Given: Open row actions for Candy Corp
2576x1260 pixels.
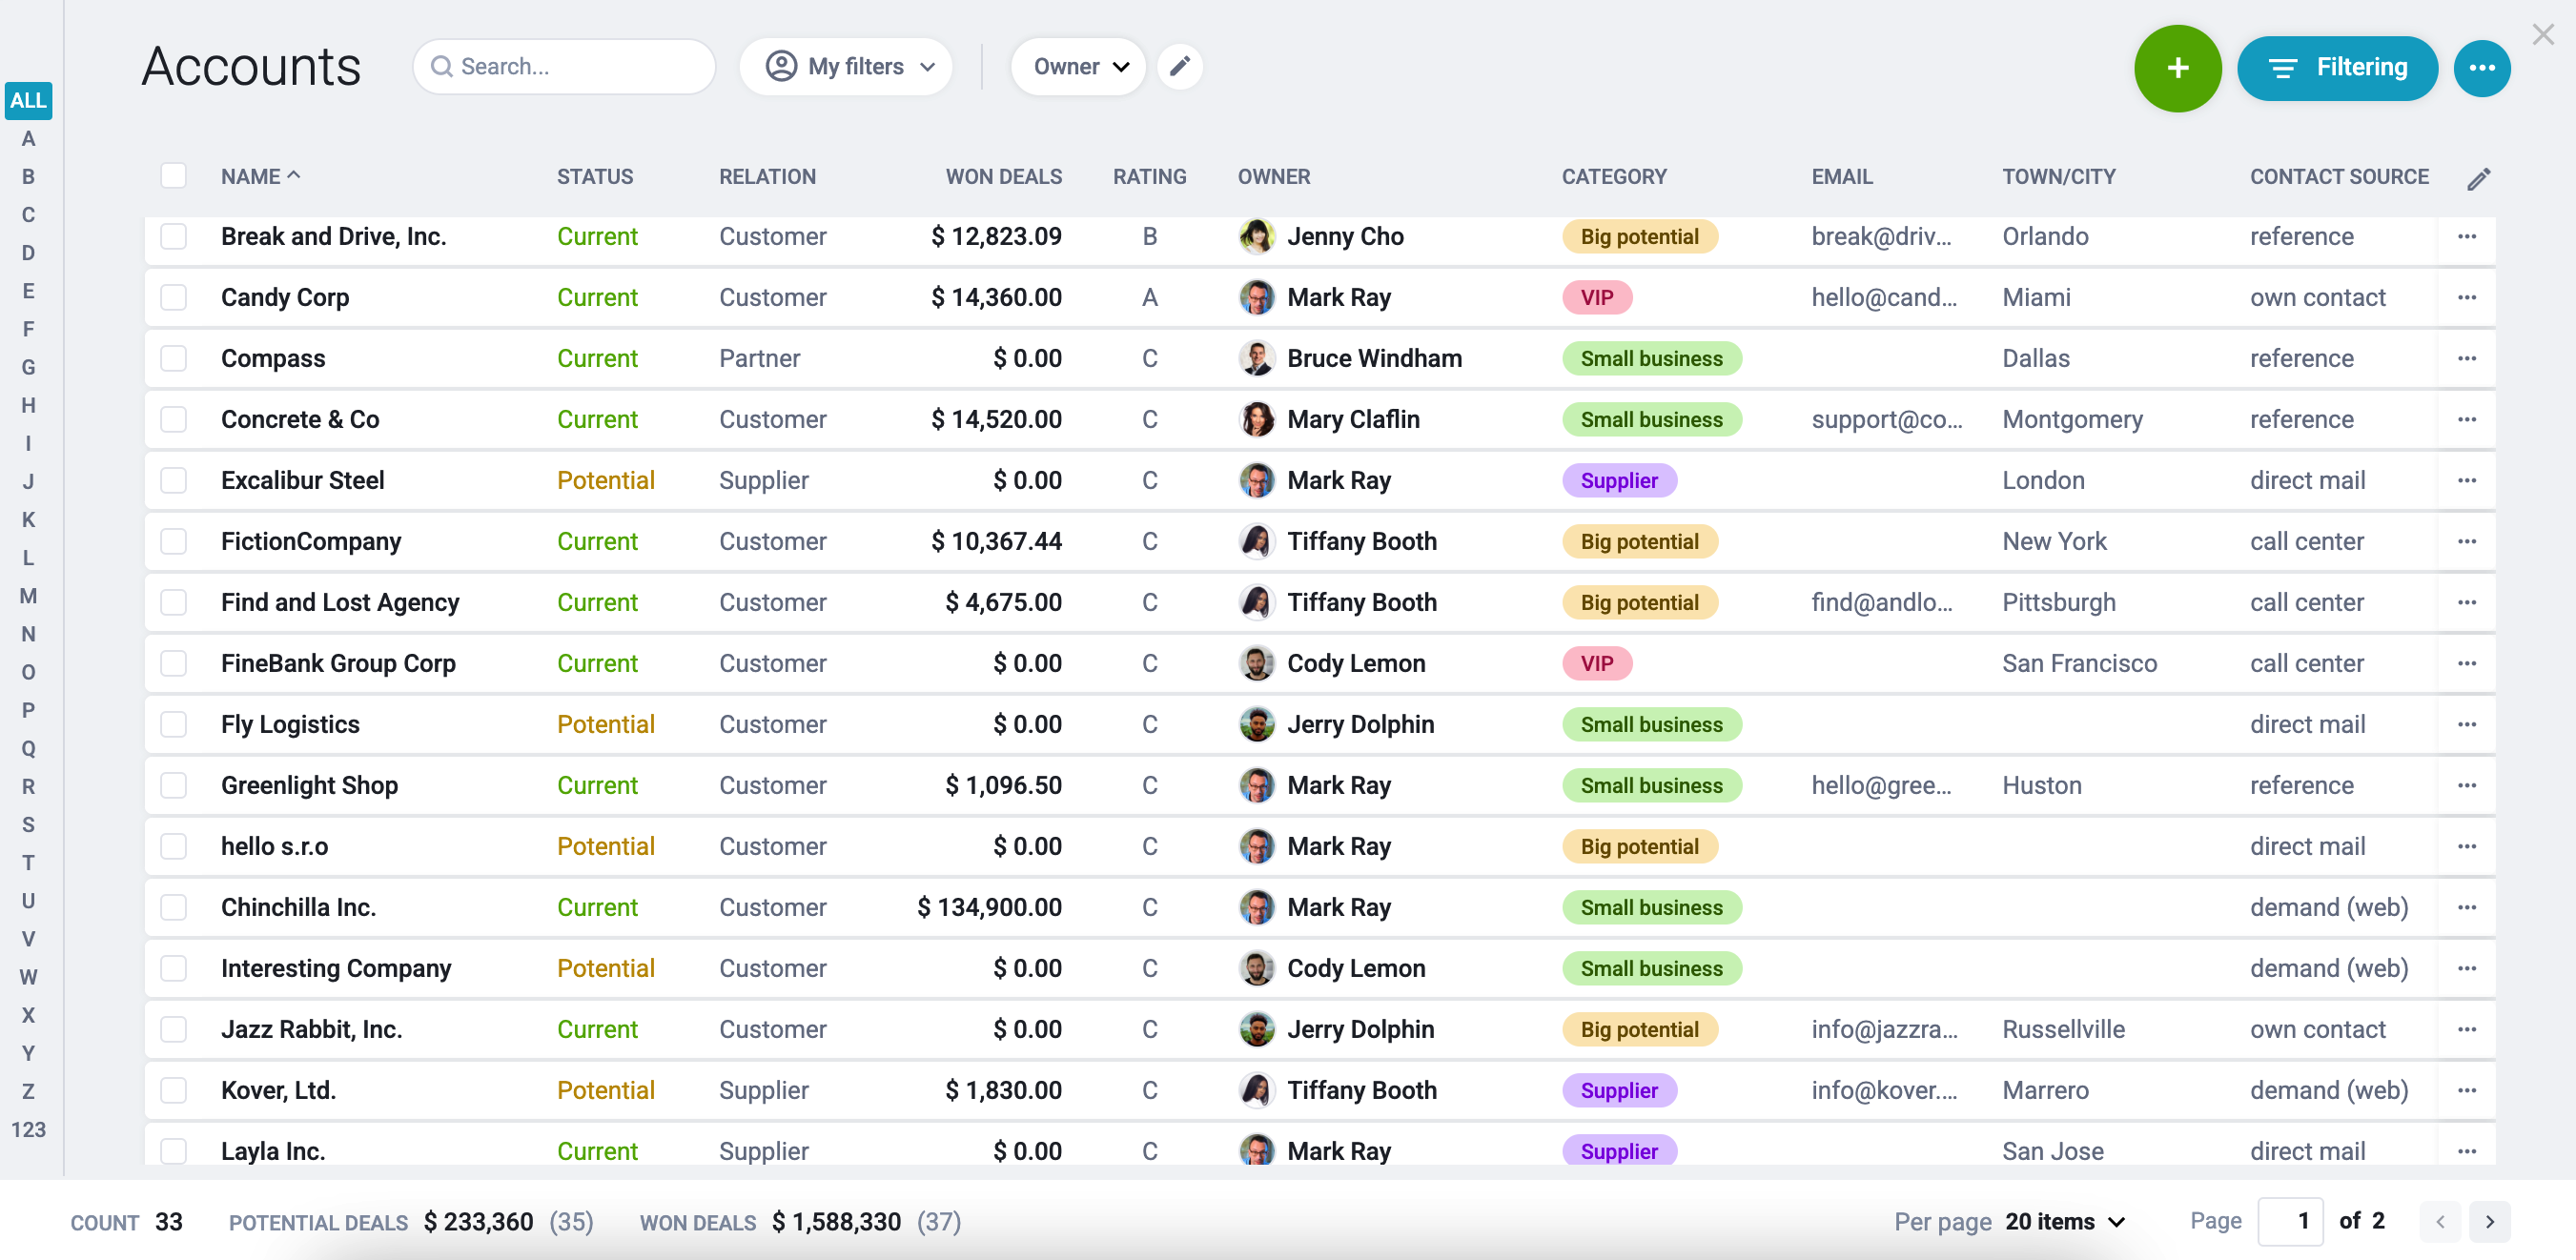Looking at the screenshot, I should pos(2466,297).
